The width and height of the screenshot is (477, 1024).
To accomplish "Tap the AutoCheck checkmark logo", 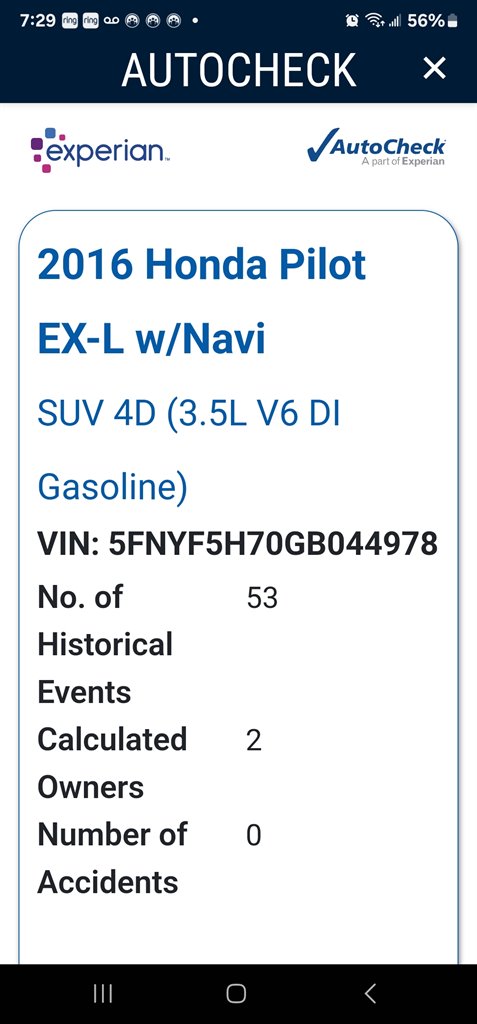I will click(376, 147).
